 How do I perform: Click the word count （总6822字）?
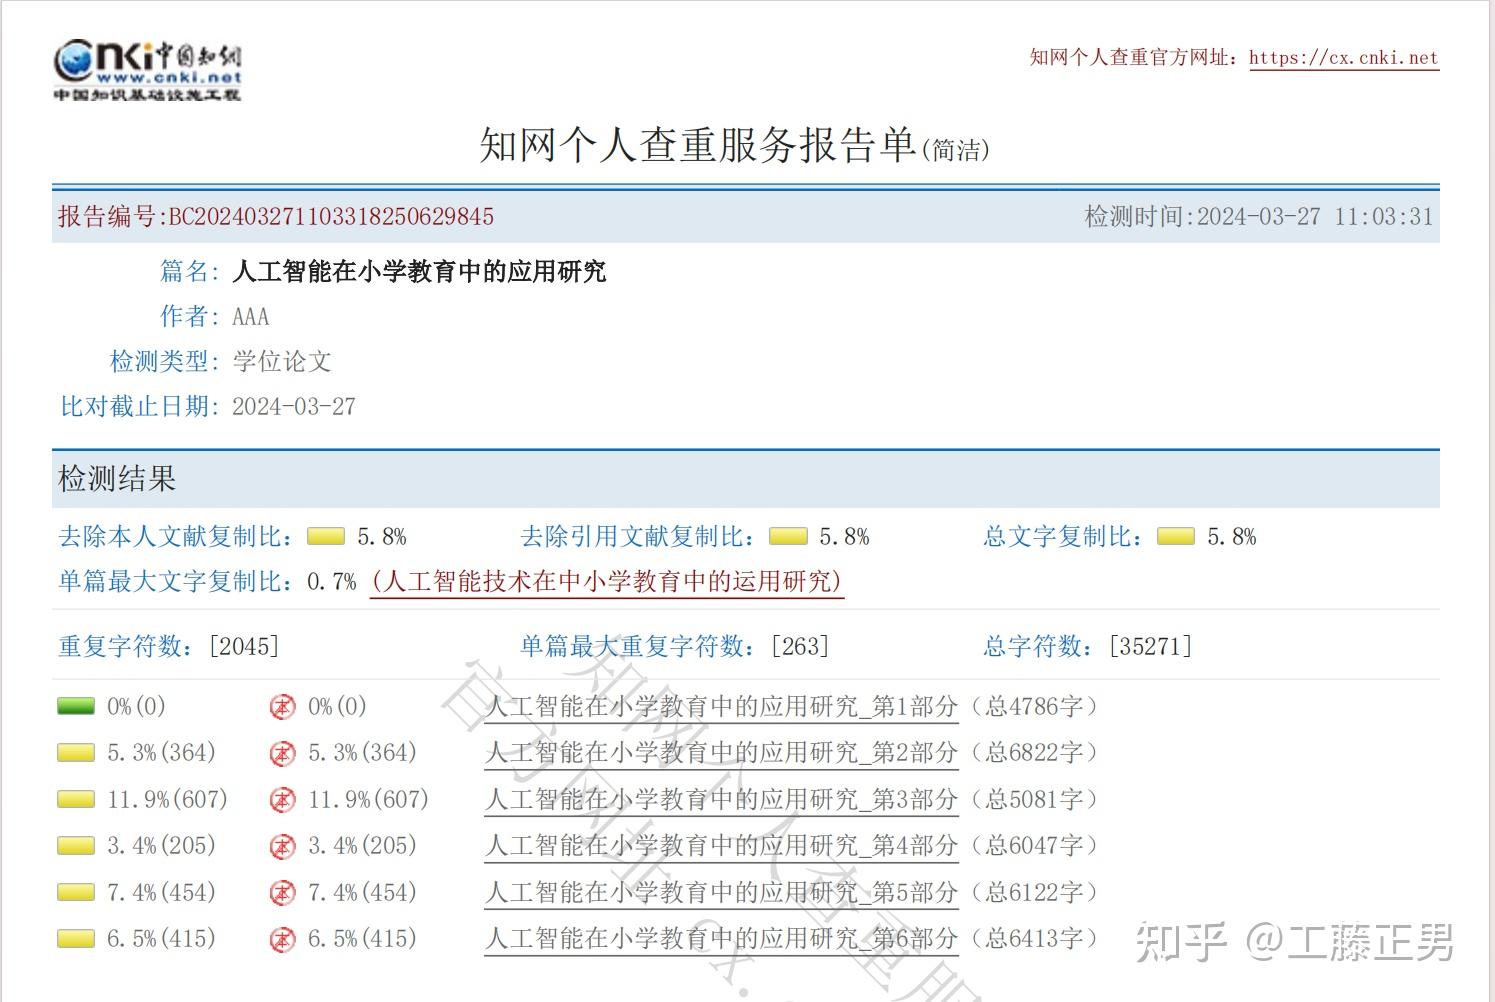(x=1035, y=753)
